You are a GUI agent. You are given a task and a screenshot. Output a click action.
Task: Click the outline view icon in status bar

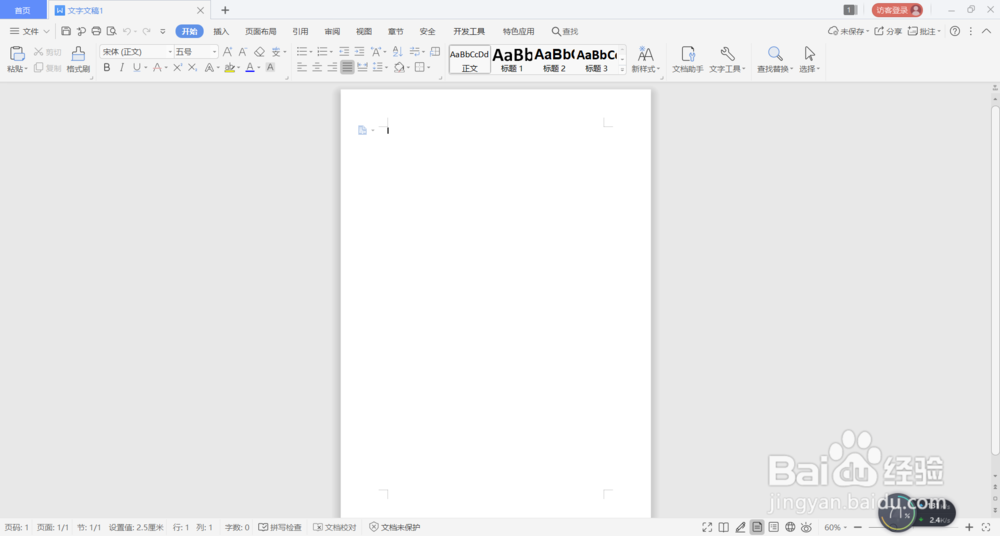click(x=773, y=527)
